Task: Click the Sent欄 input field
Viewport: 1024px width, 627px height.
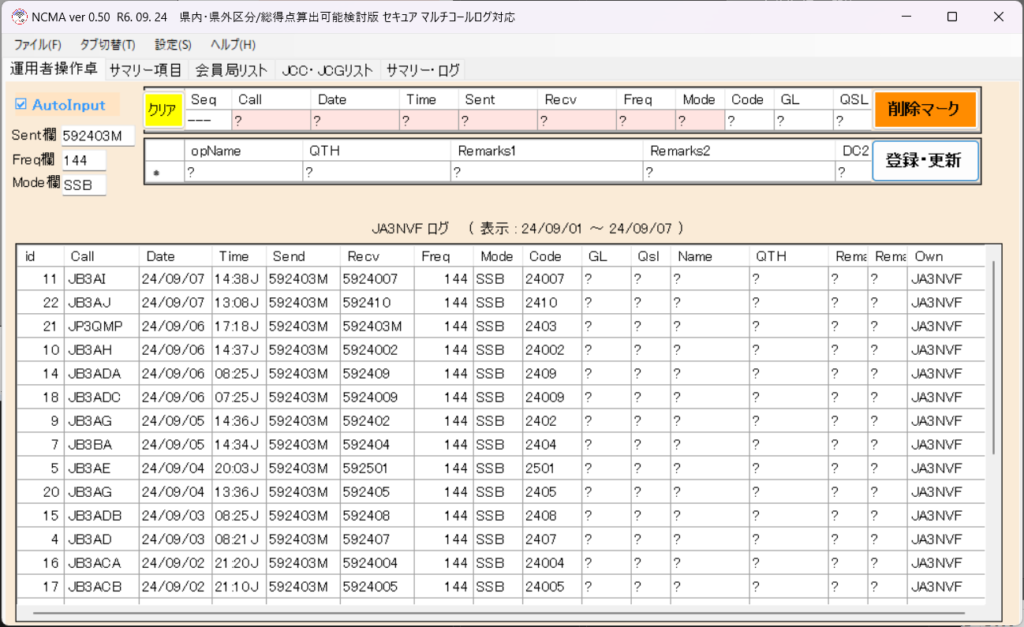Action: click(x=97, y=136)
